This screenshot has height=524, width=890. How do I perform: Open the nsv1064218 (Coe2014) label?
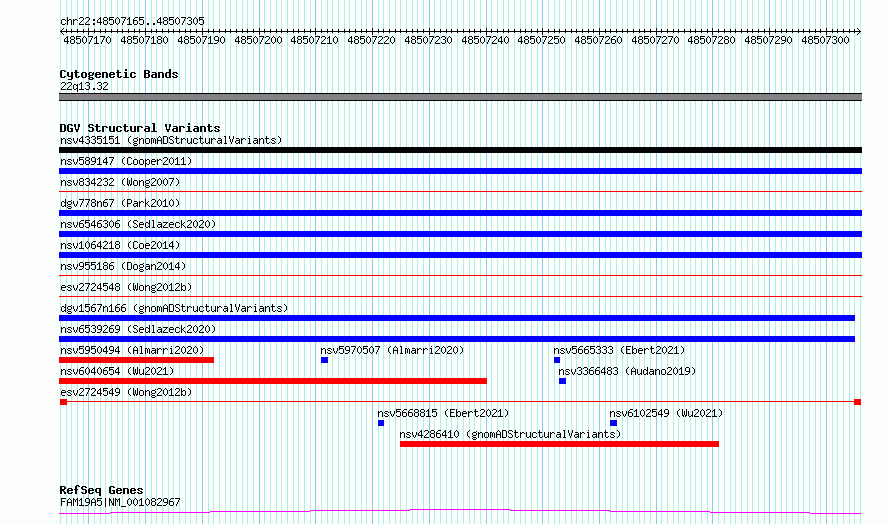point(120,245)
